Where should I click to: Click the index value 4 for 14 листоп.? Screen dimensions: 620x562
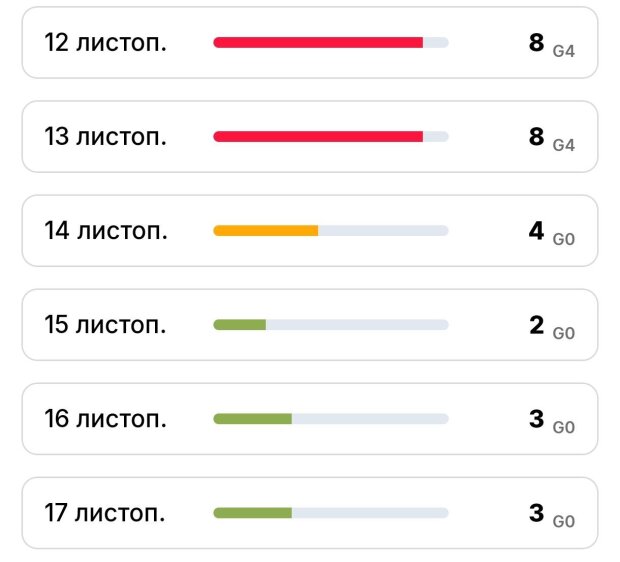pyautogui.click(x=537, y=231)
